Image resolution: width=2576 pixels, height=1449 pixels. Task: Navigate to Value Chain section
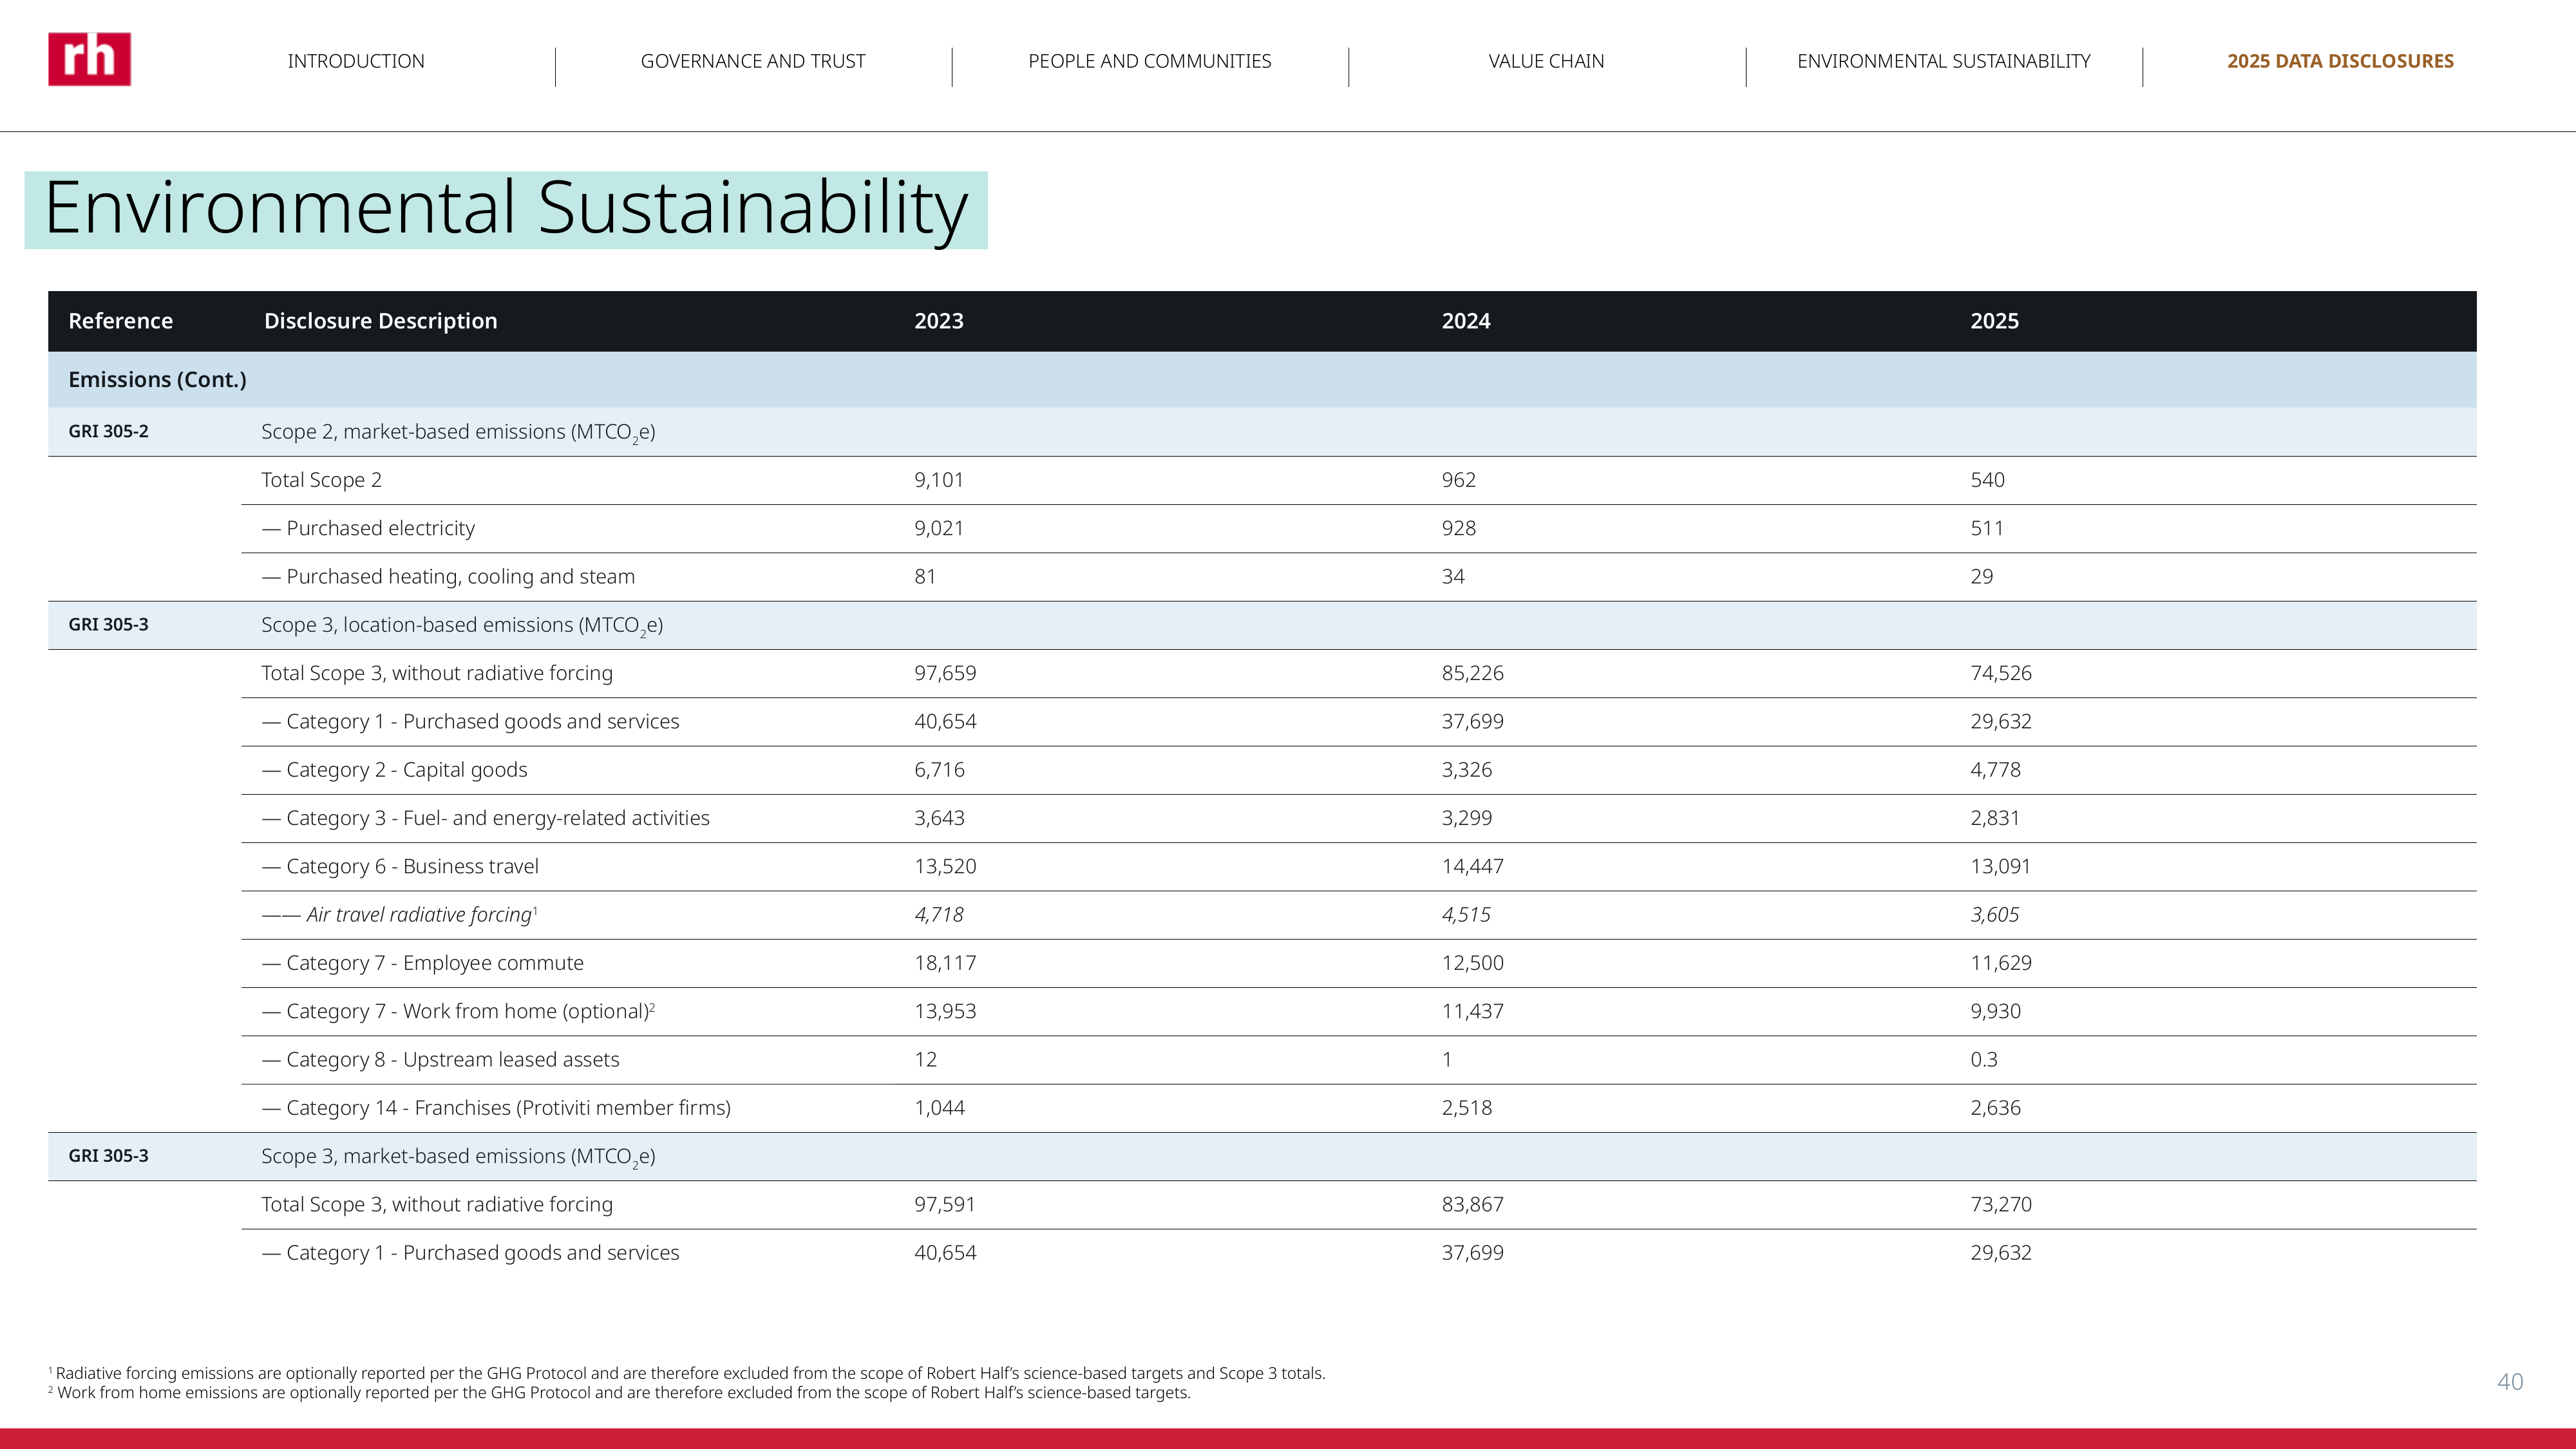(x=1546, y=61)
